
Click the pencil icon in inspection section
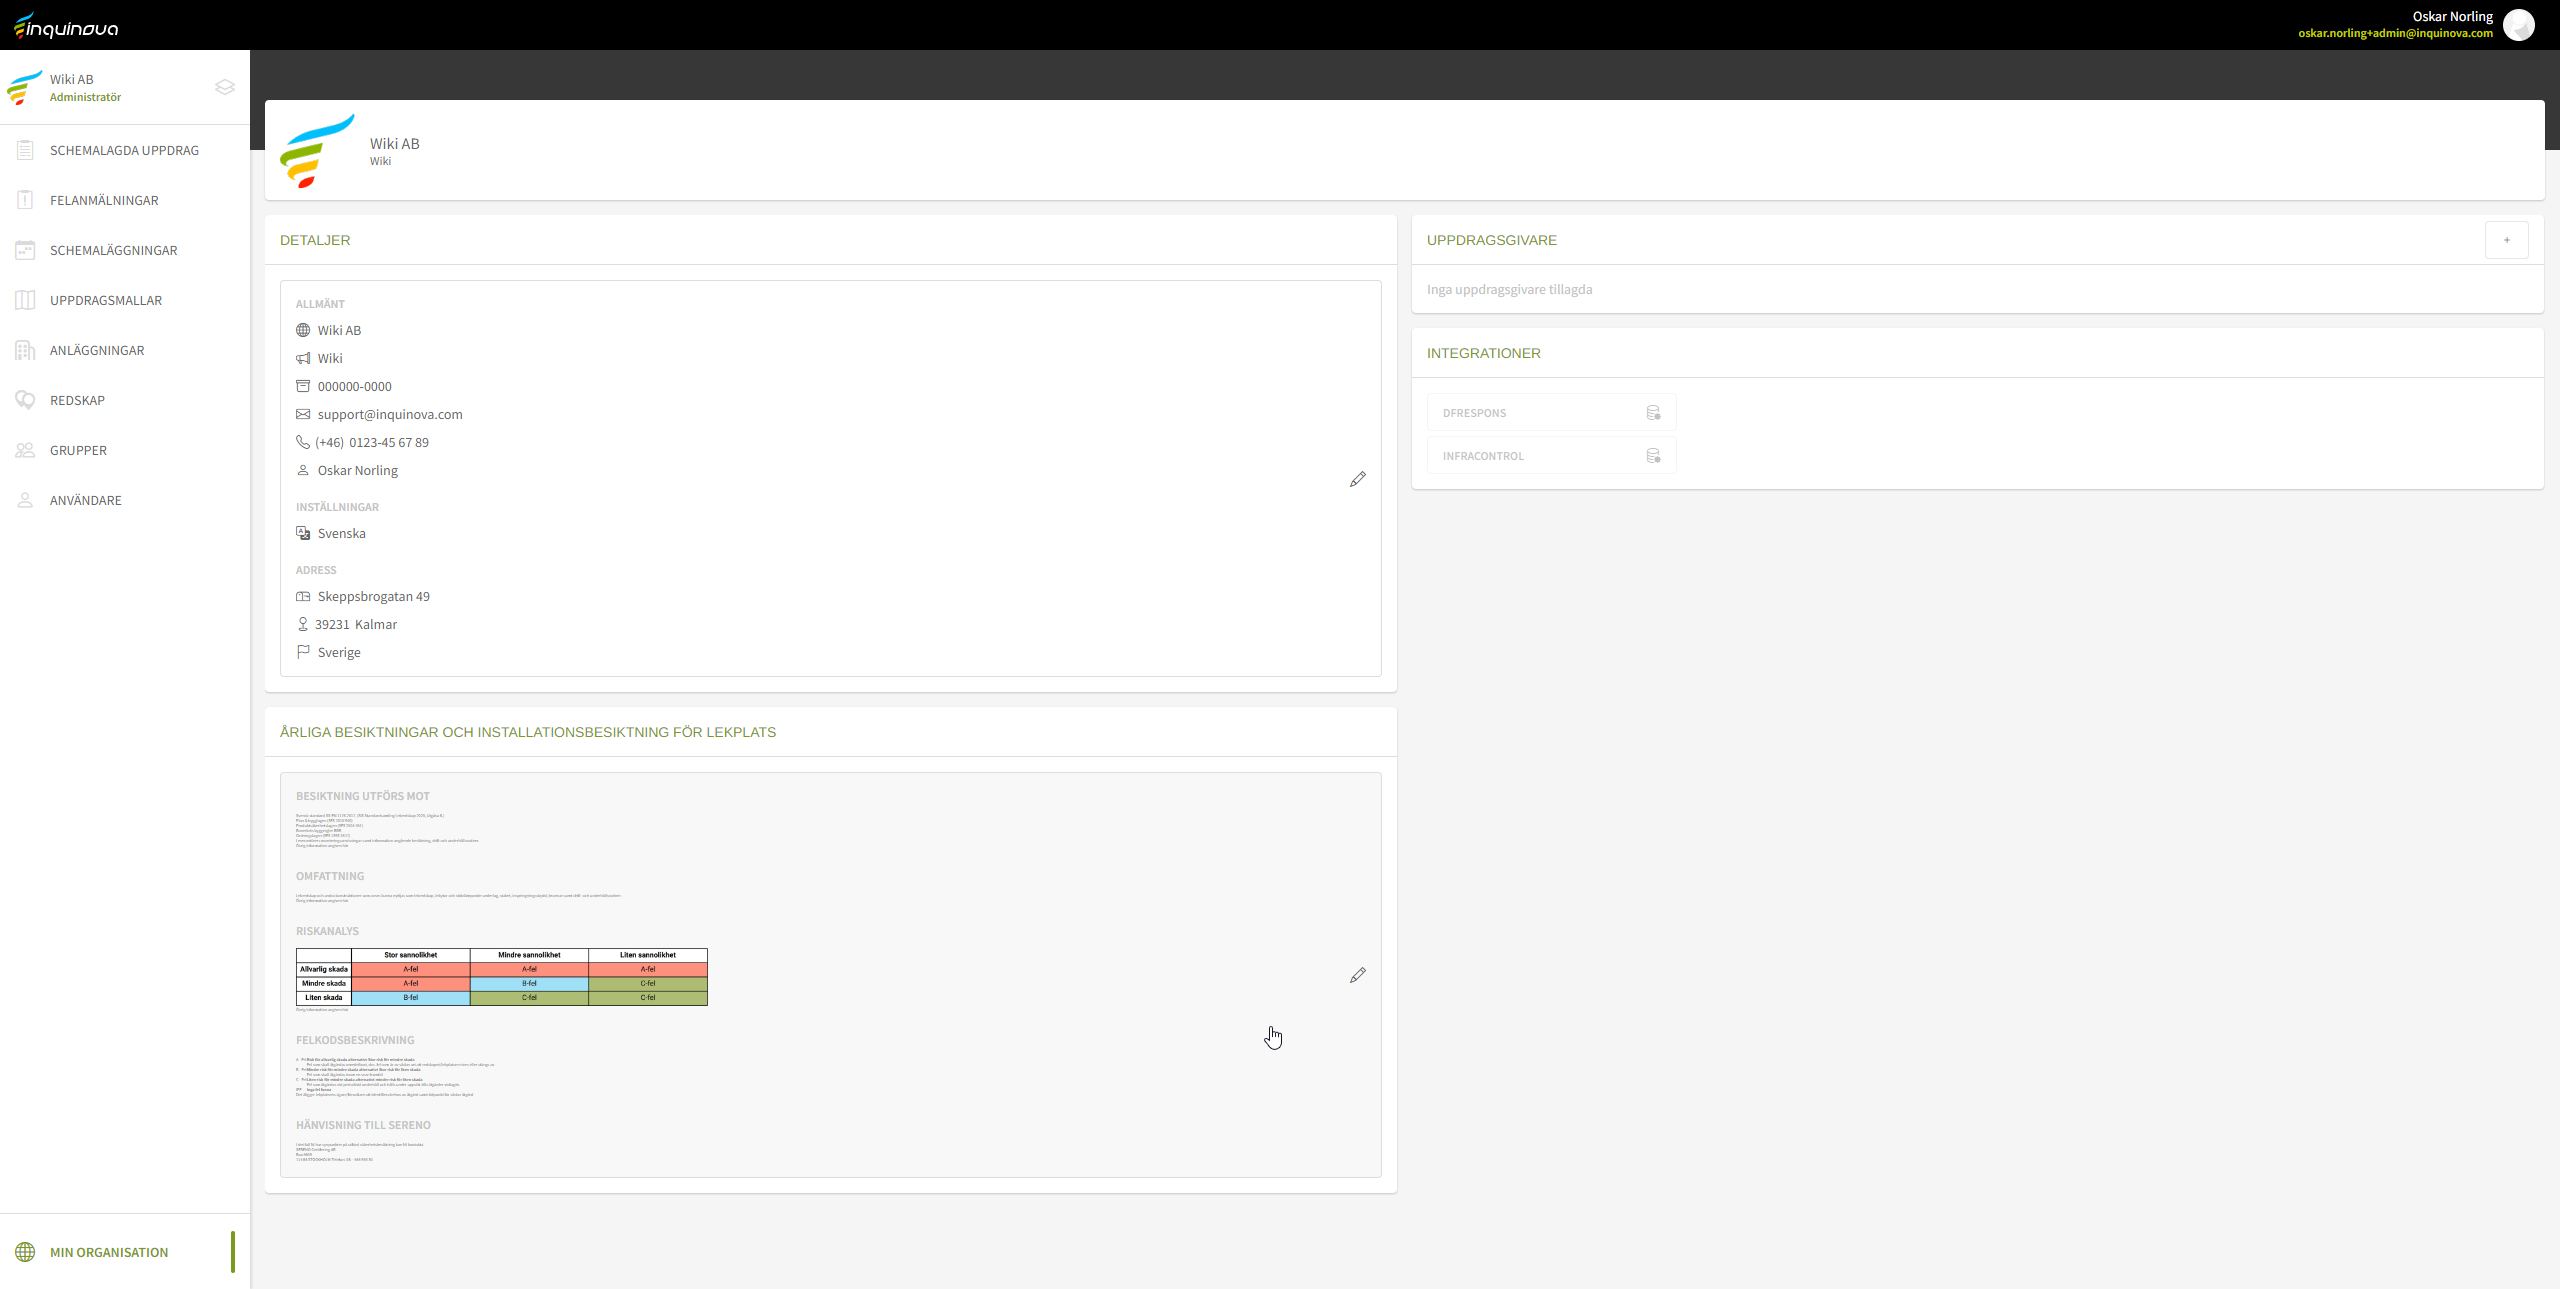(x=1357, y=975)
